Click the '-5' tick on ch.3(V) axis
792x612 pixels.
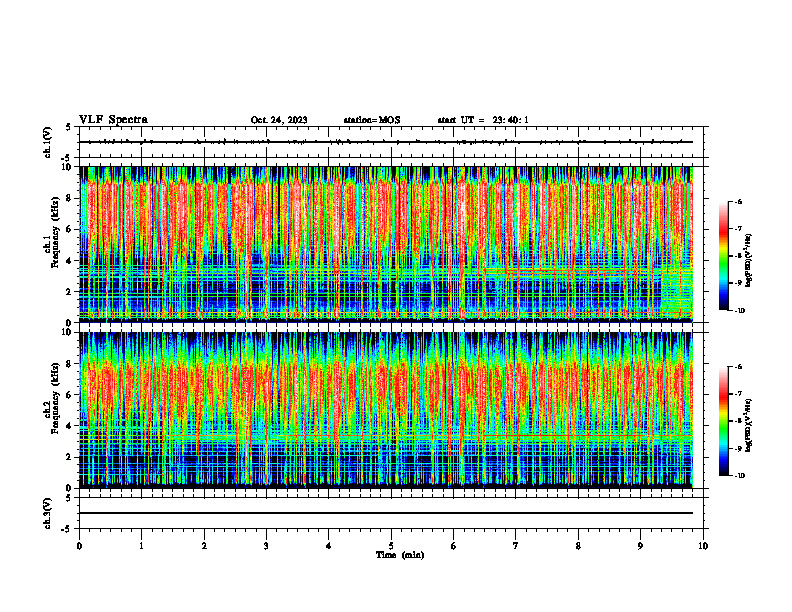click(67, 529)
